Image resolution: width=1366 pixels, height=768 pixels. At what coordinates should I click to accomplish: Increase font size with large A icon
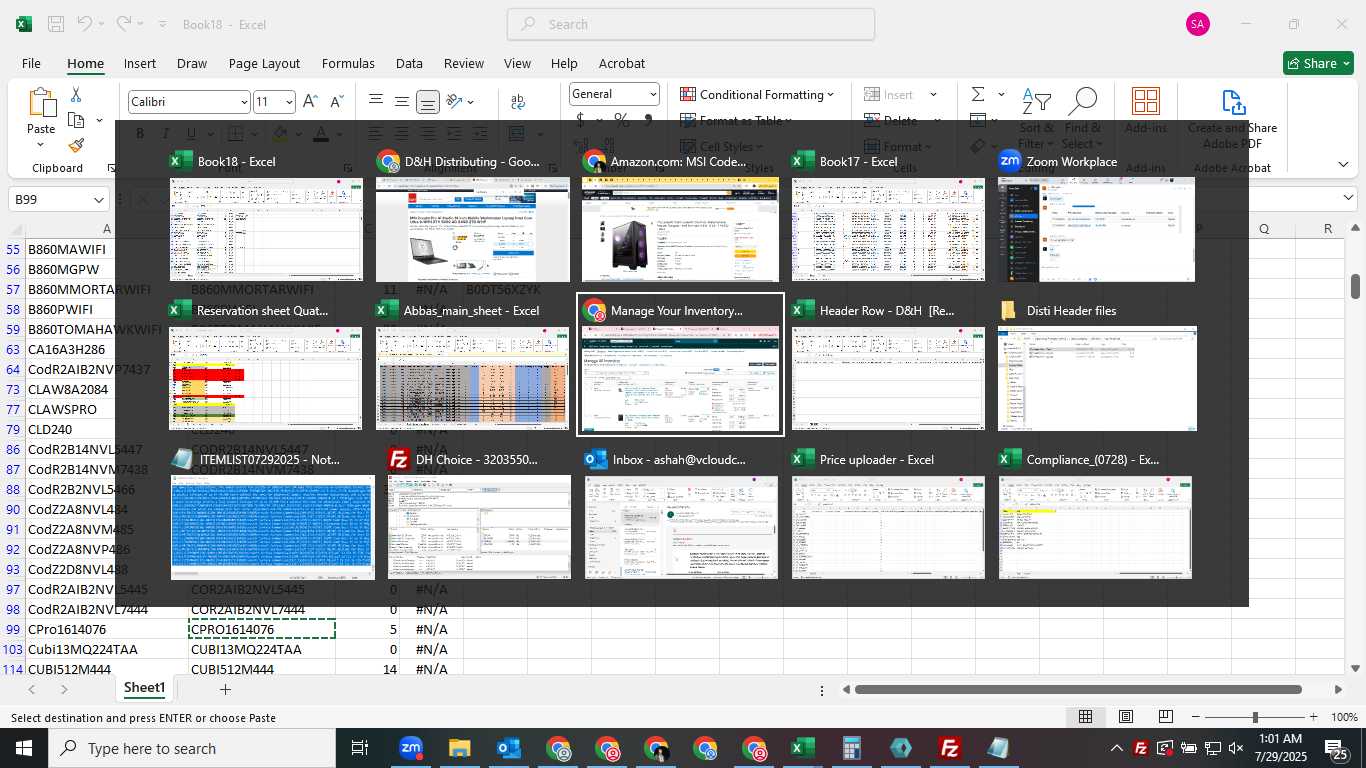(x=310, y=101)
